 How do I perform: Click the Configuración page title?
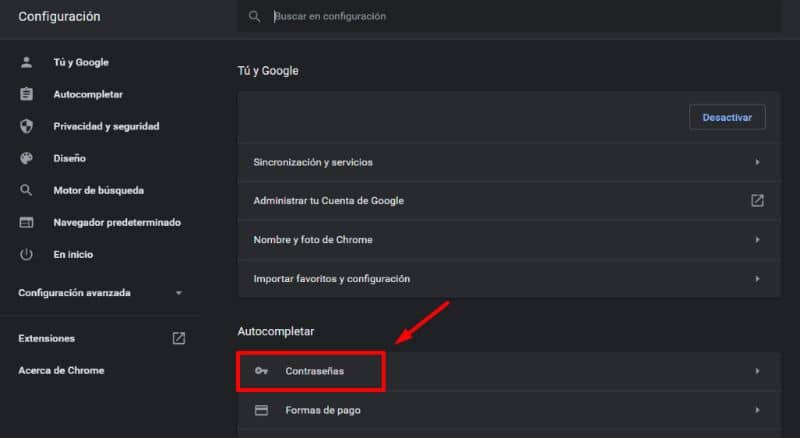coord(59,16)
